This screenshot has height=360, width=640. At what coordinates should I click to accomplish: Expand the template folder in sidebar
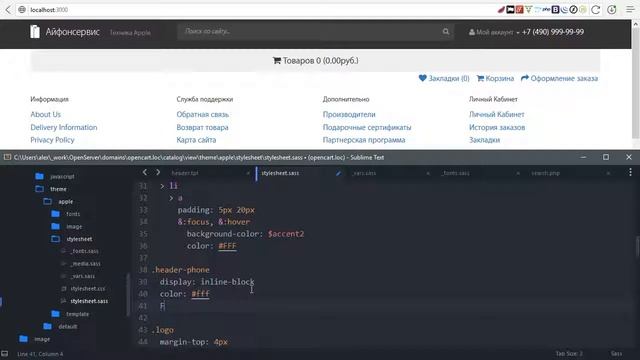point(56,313)
